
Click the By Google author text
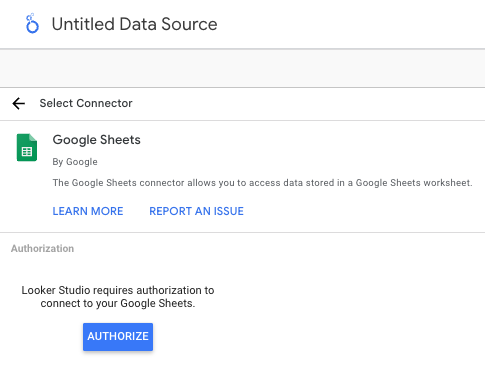(75, 162)
